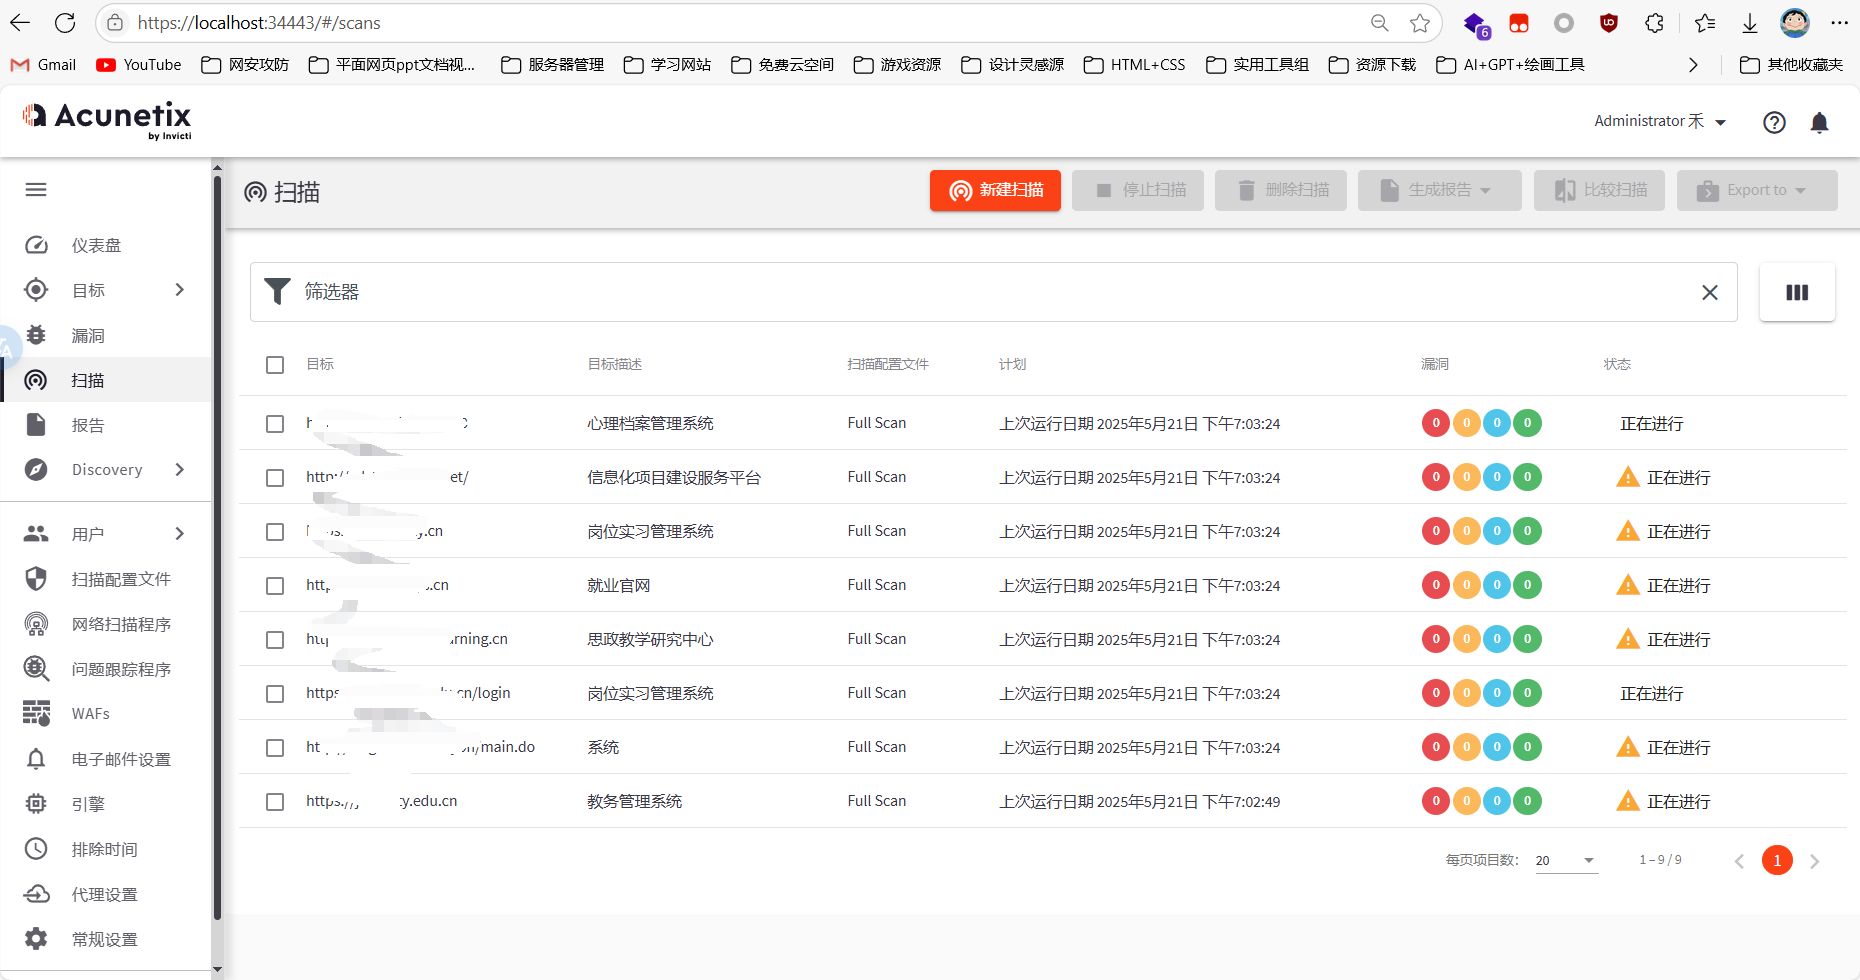The width and height of the screenshot is (1860, 980).
Task: Click the 问题跟踪程序 icon
Action: 36,669
